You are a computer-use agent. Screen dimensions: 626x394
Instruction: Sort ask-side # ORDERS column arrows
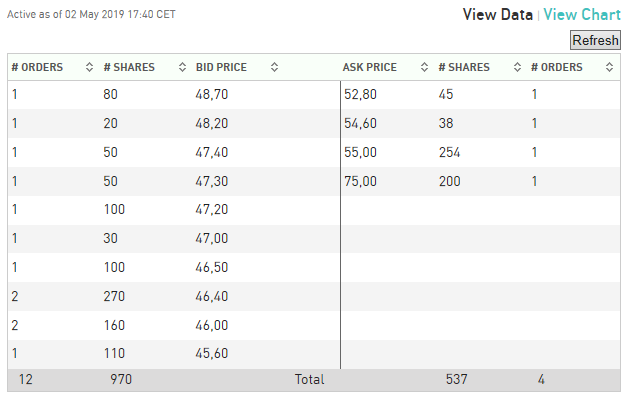609,67
